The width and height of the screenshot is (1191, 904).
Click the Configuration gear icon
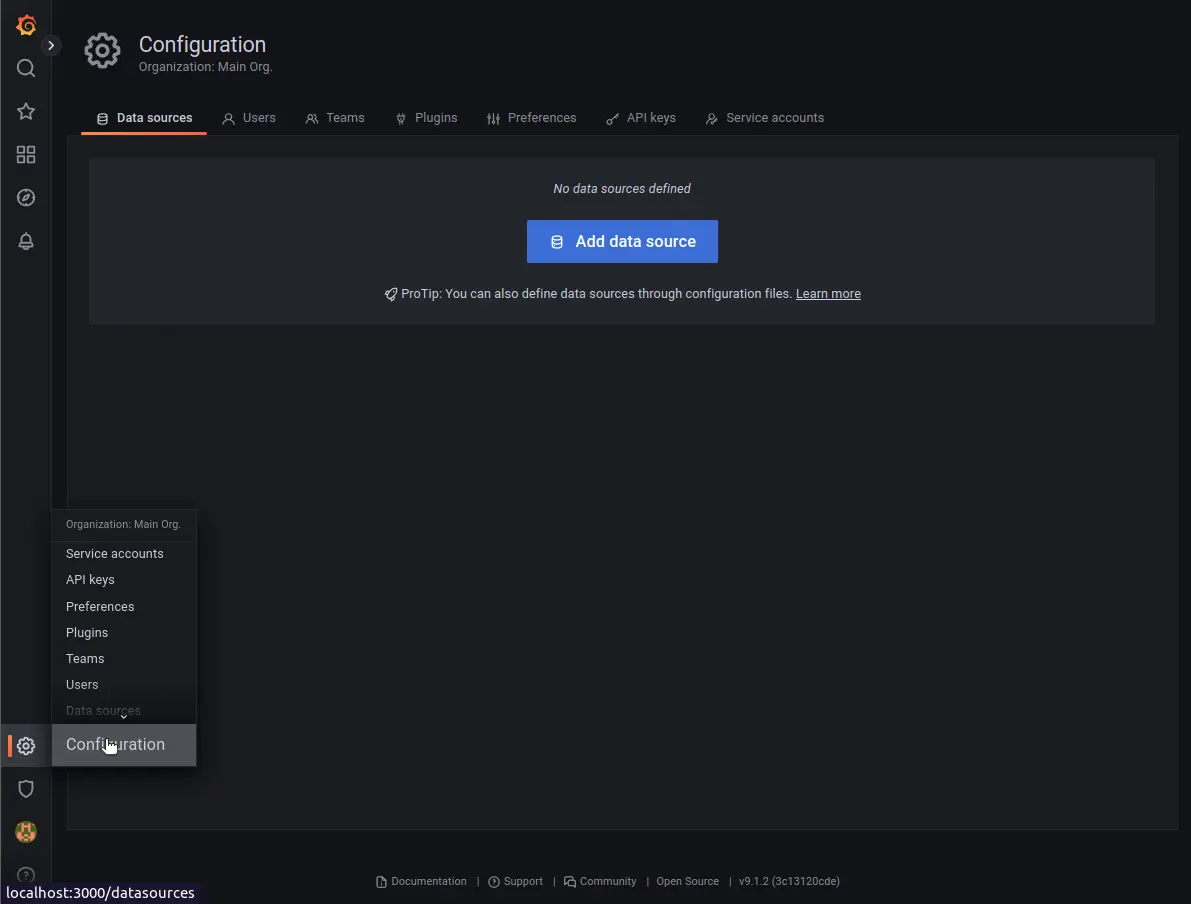tap(25, 745)
